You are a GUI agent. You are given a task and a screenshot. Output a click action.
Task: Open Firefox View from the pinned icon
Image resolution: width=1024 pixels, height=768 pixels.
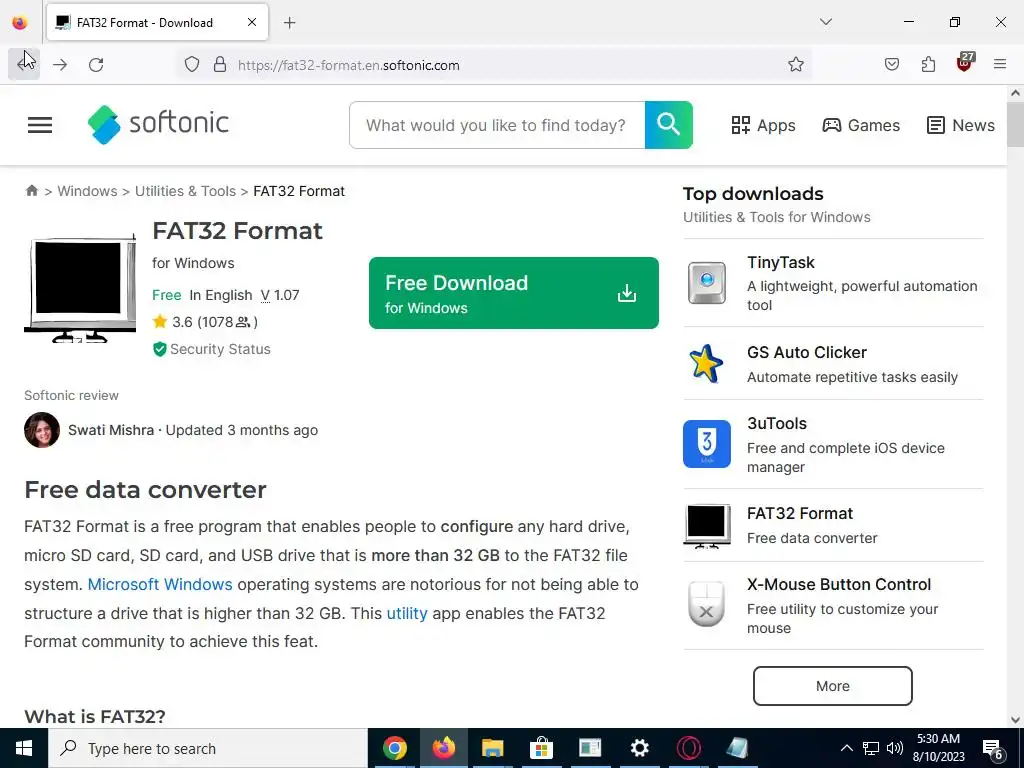pyautogui.click(x=20, y=23)
